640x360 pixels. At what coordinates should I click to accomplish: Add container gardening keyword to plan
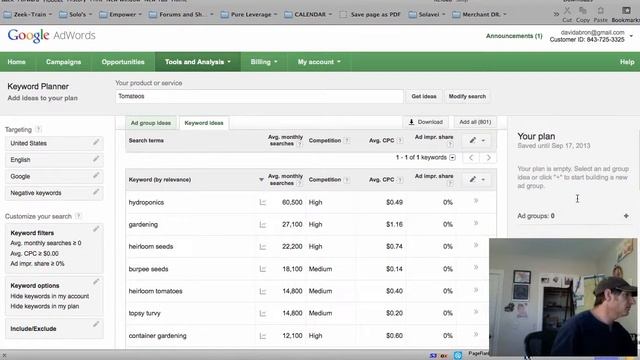tap(476, 334)
